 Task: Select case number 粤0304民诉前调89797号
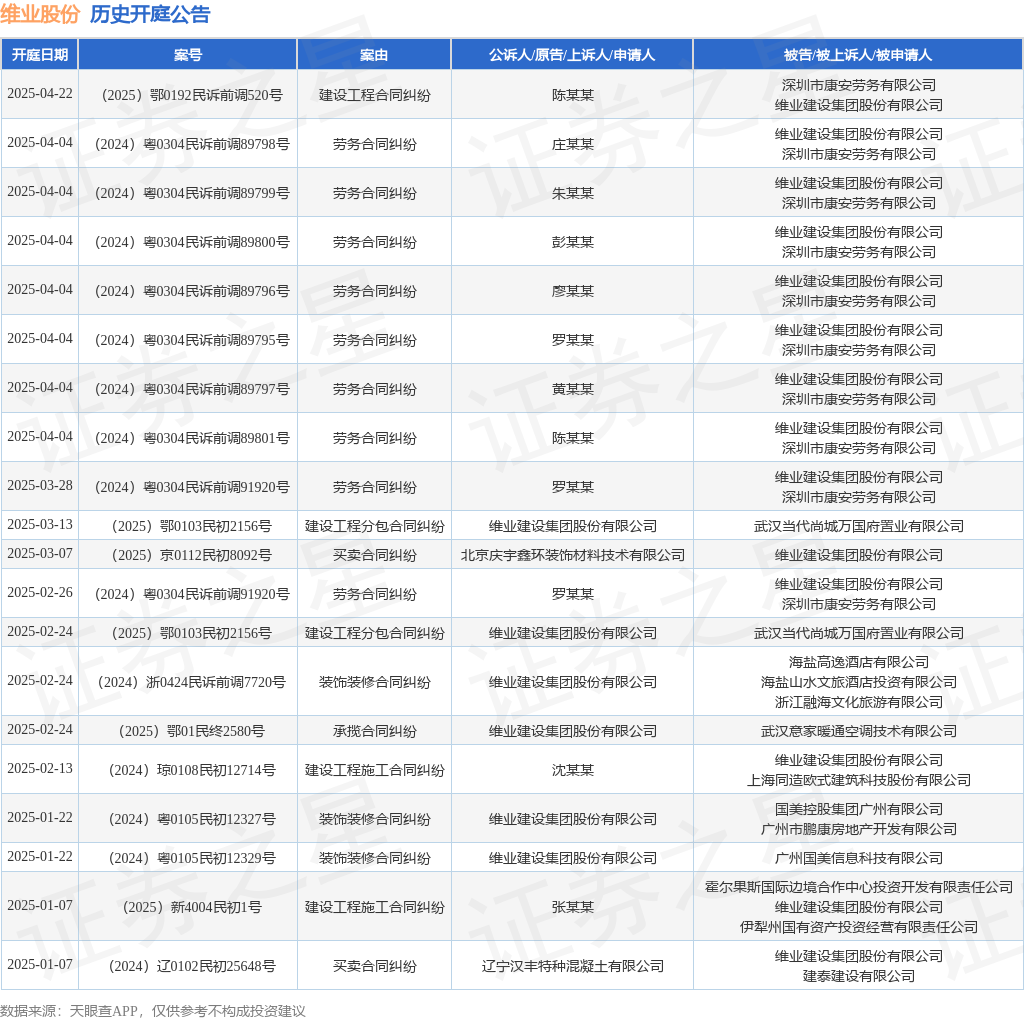192,389
